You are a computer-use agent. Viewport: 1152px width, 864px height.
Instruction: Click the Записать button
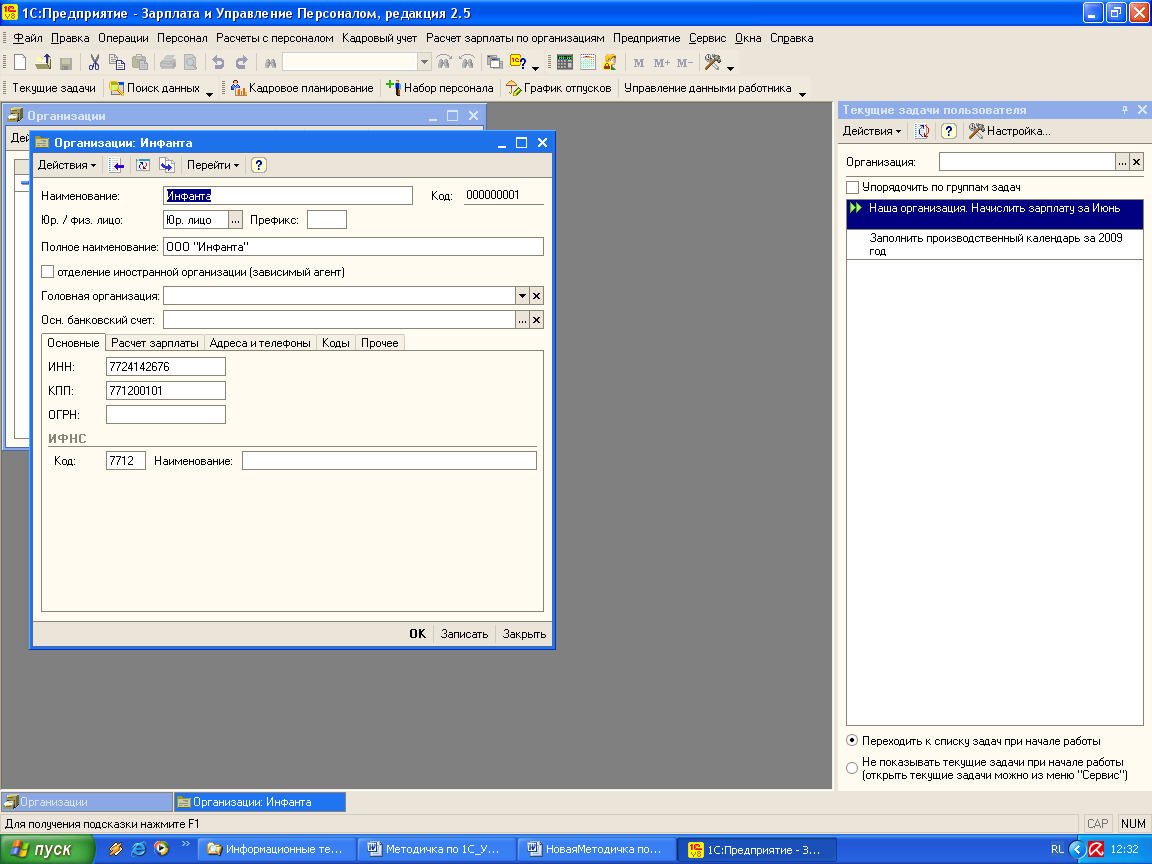click(464, 634)
